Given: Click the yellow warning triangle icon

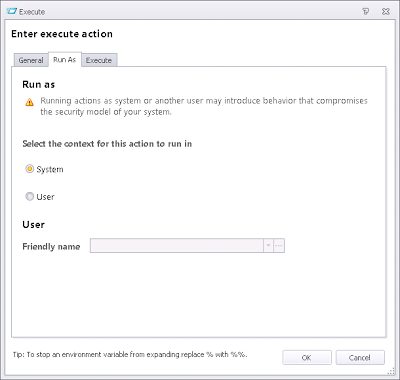Looking at the screenshot, I should [29, 102].
